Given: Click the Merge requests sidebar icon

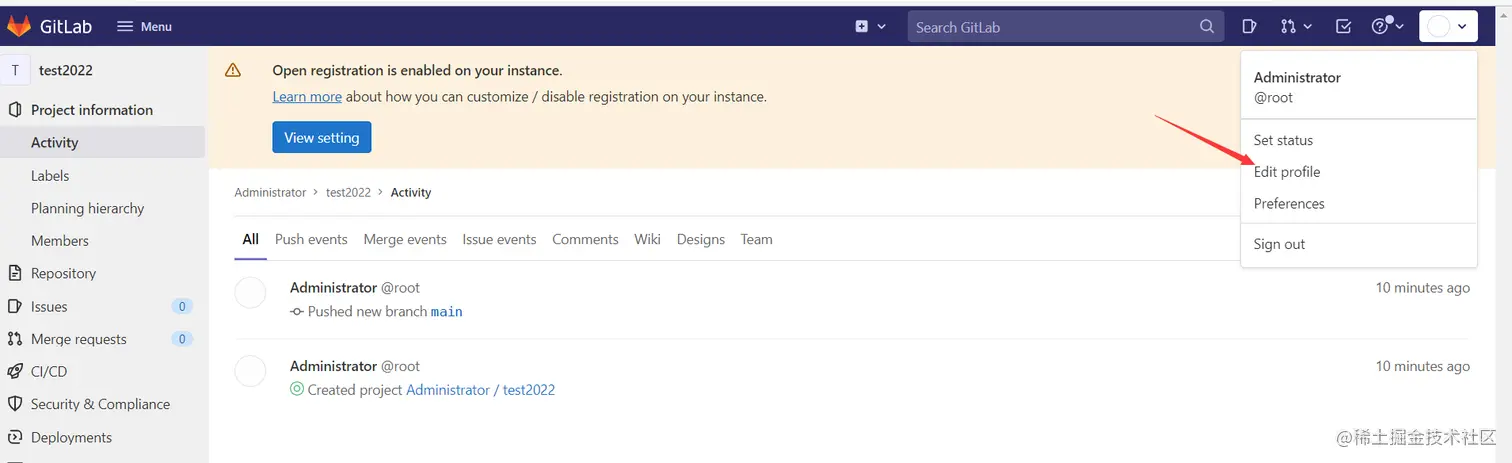Looking at the screenshot, I should click(15, 339).
